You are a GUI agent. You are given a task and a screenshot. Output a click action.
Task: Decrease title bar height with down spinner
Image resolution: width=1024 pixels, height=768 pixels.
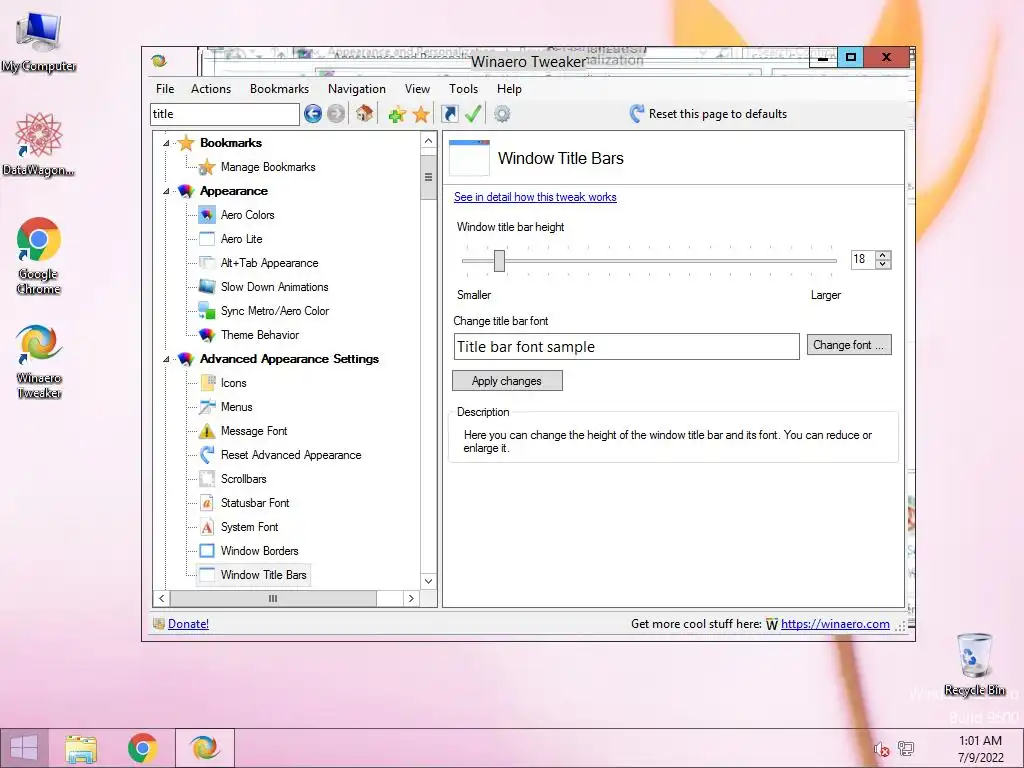(883, 264)
